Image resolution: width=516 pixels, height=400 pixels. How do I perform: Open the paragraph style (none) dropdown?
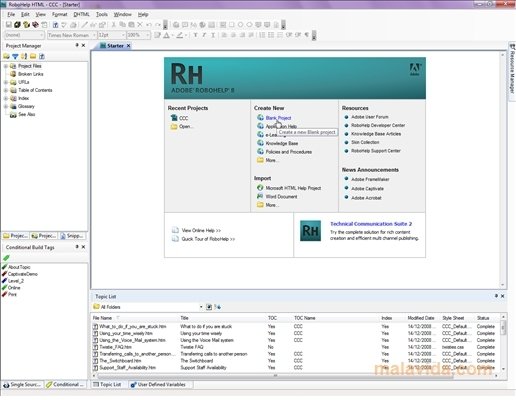42,35
